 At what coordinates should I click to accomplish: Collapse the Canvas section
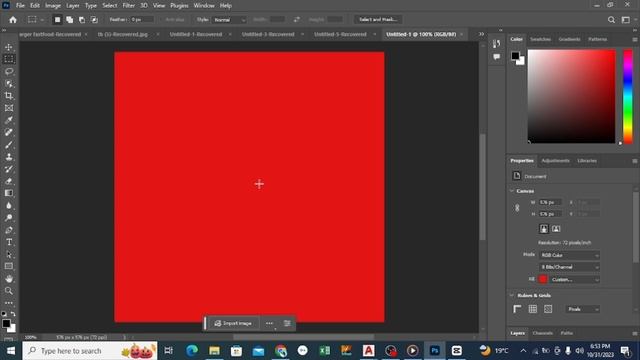tap(512, 191)
